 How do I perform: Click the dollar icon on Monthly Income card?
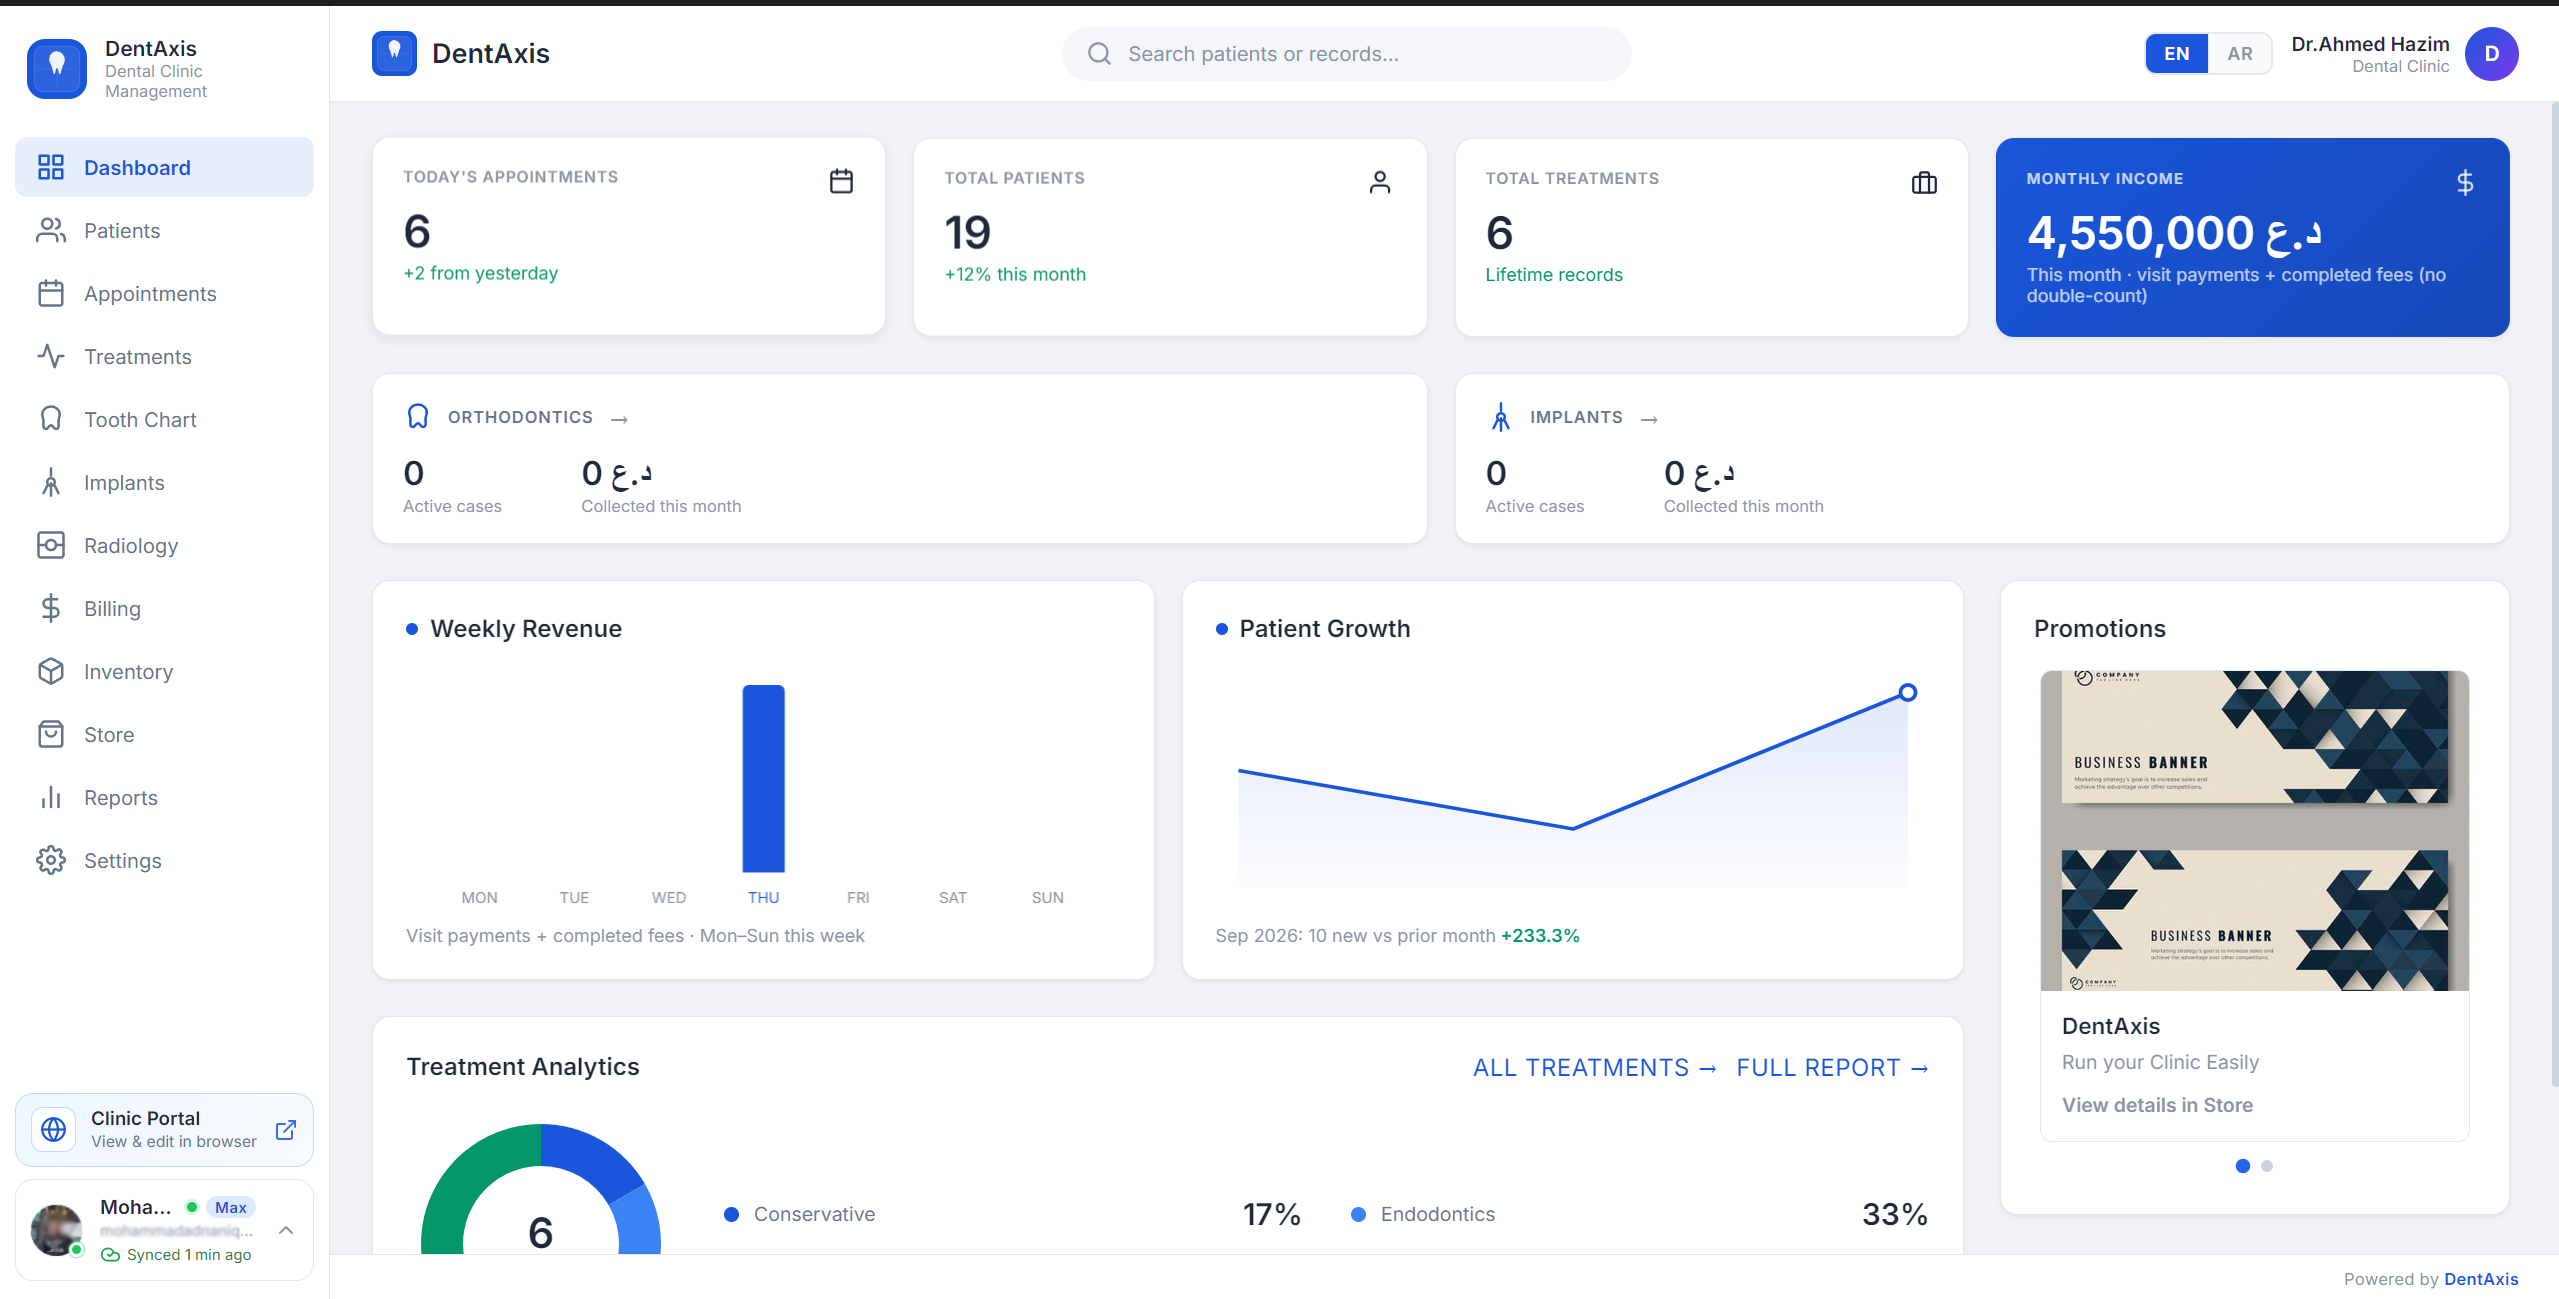pos(2464,183)
